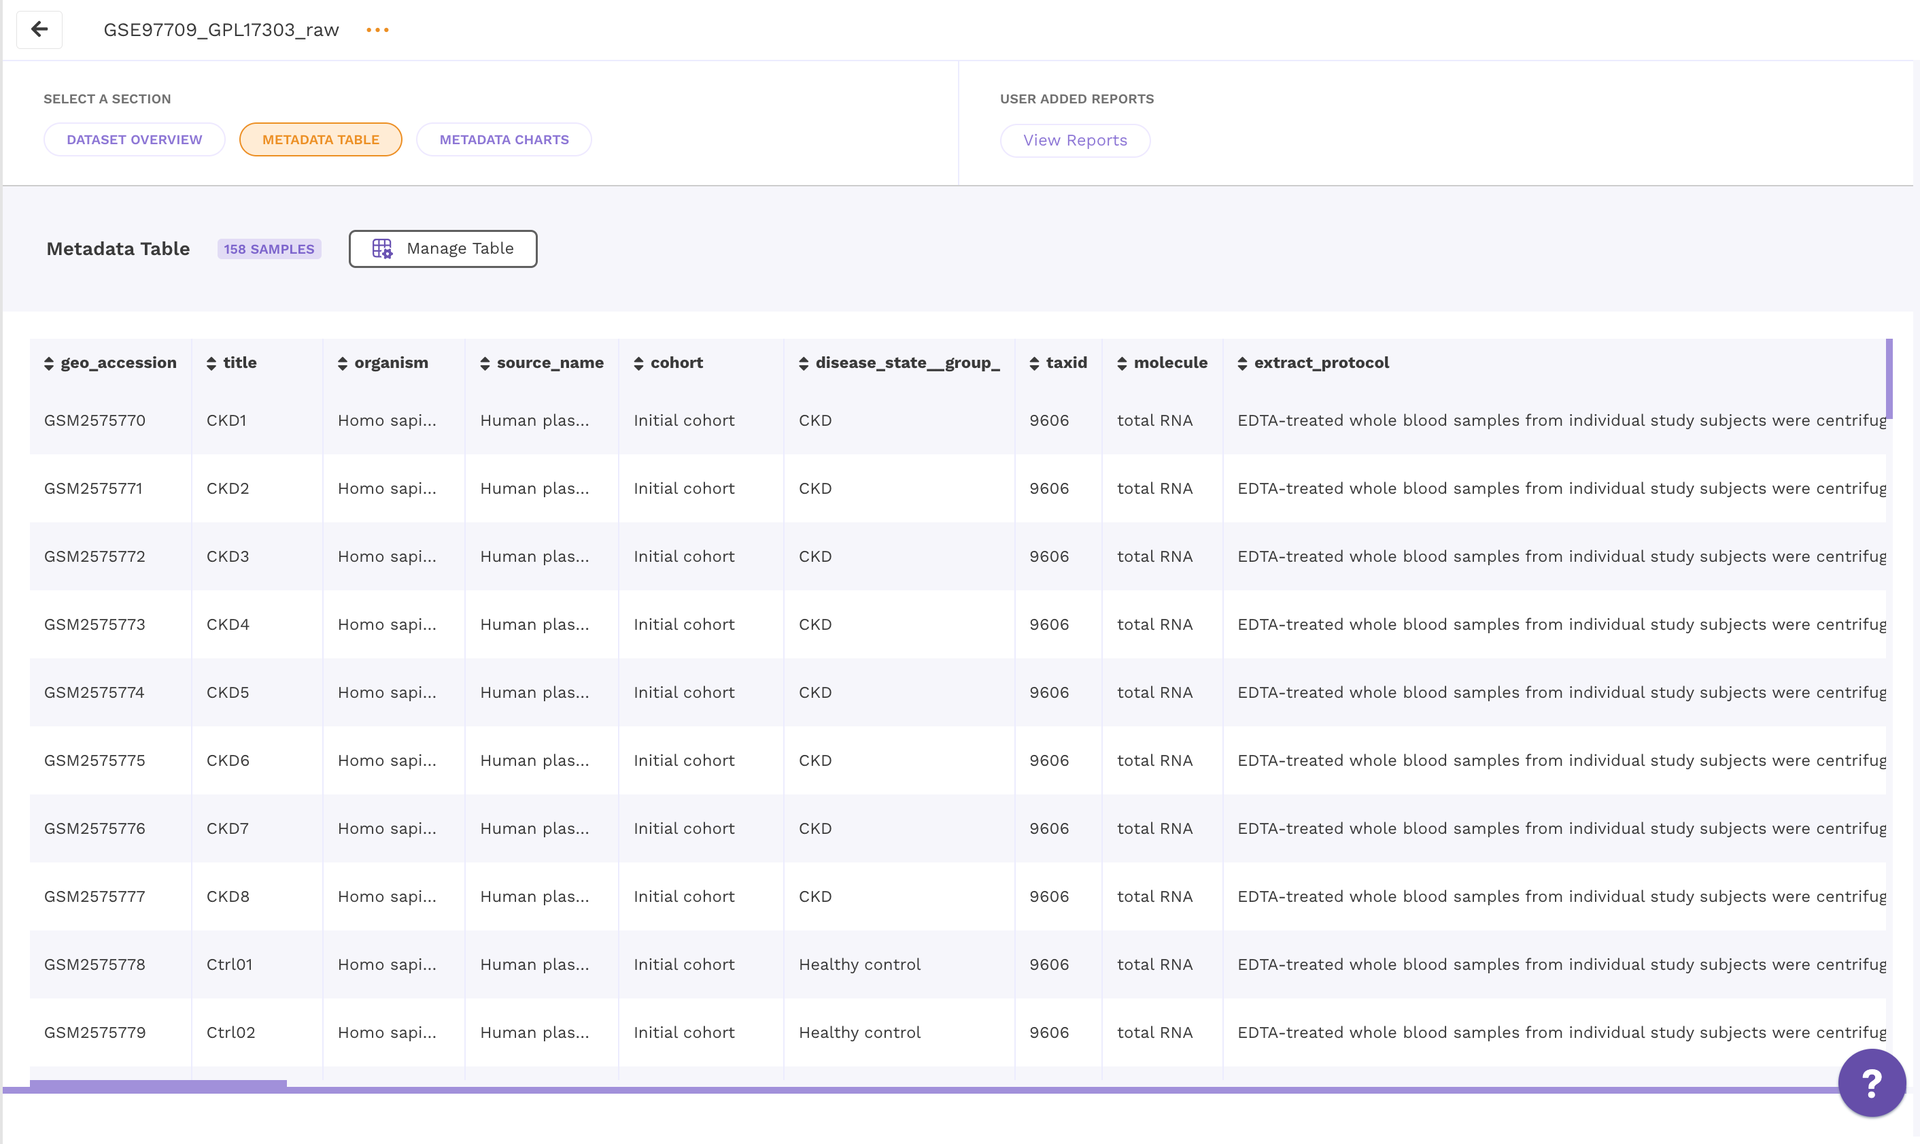Image resolution: width=1920 pixels, height=1144 pixels.
Task: Switch to Dataset Overview section
Action: coord(134,140)
